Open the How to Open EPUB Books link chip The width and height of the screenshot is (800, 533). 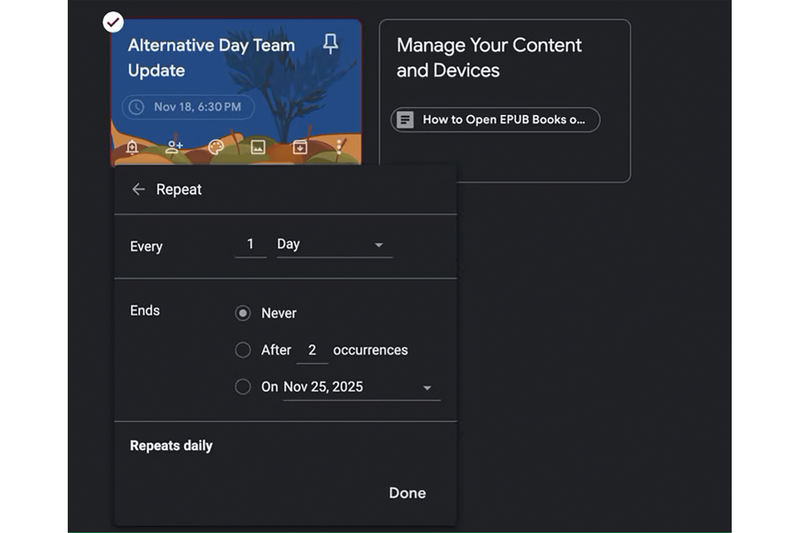[x=495, y=120]
